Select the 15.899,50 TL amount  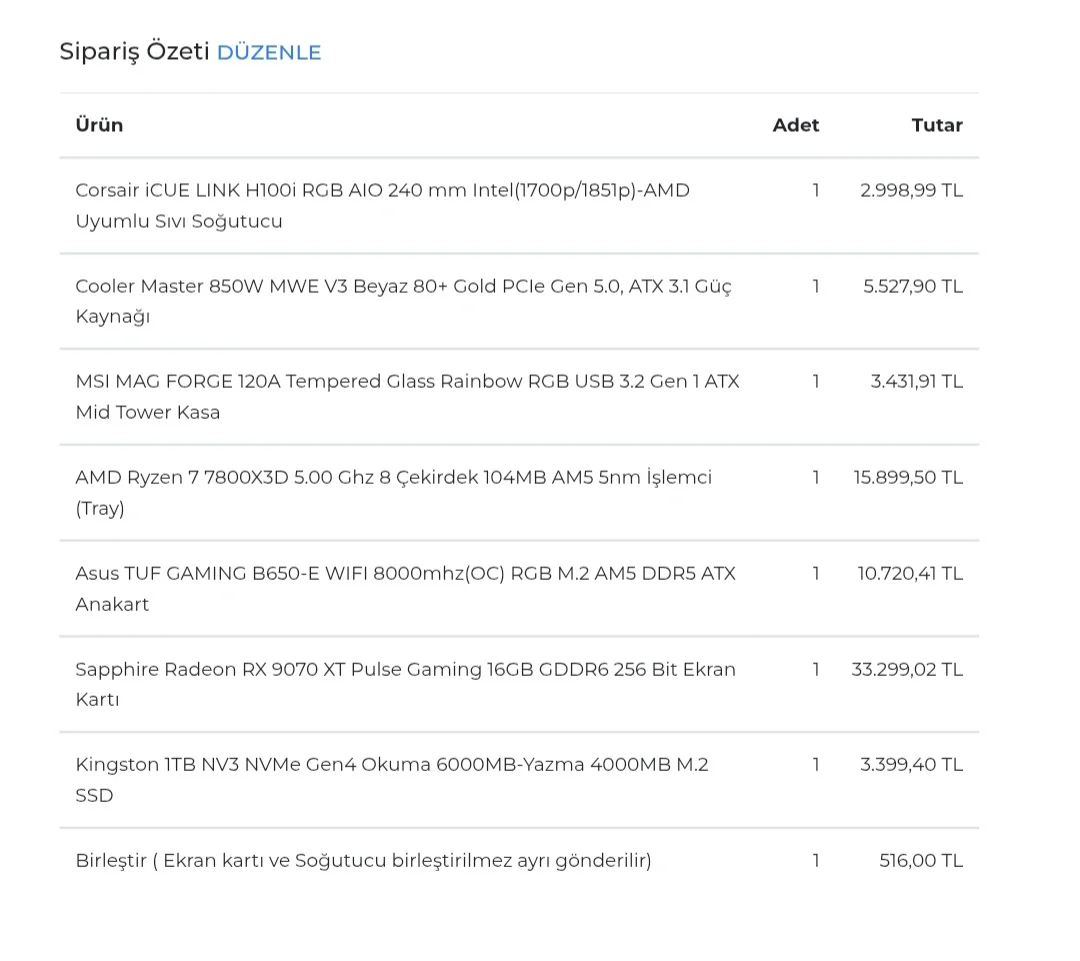click(x=908, y=477)
